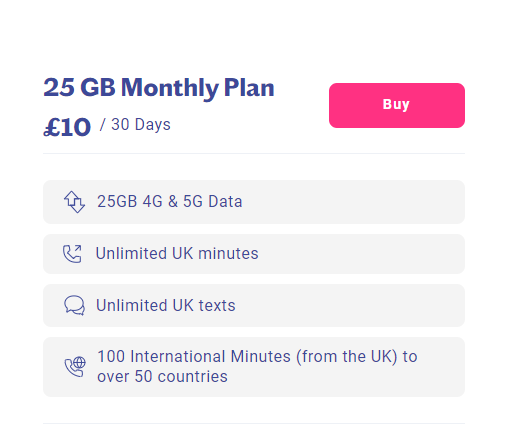Image resolution: width=508 pixels, height=447 pixels.
Task: Click the data transfer arrows icon
Action: point(74,202)
